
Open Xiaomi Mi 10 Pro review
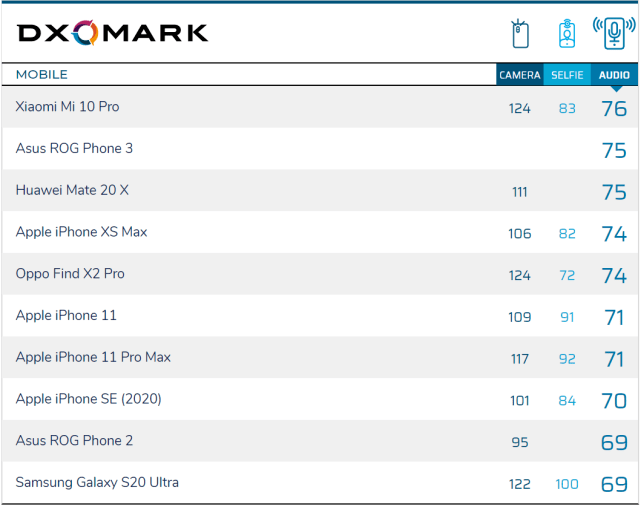[x=67, y=107]
